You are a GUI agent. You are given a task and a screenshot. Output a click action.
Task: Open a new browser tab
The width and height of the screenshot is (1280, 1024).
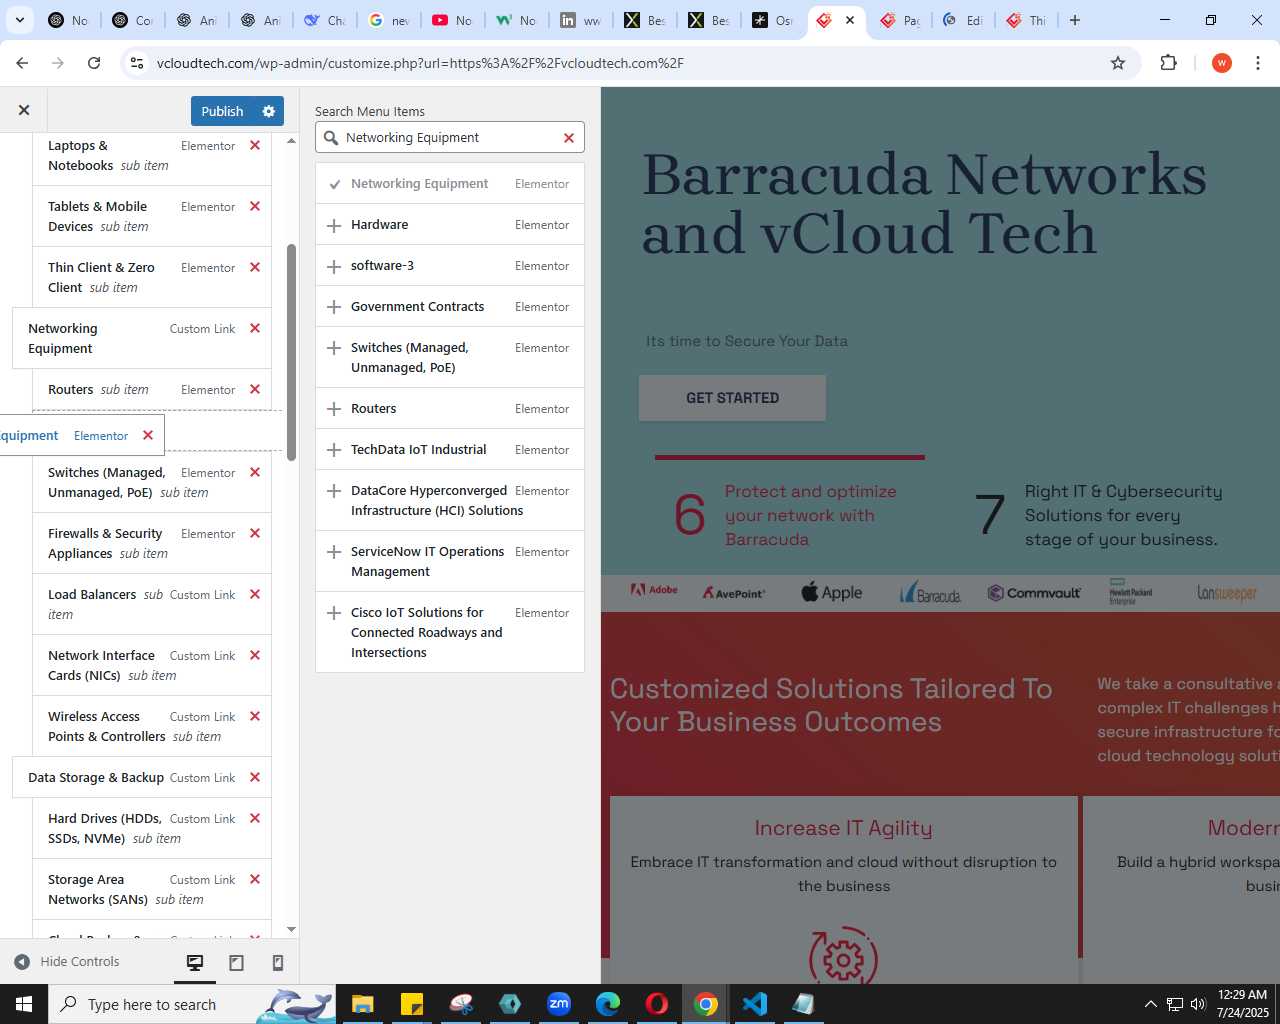(1075, 20)
